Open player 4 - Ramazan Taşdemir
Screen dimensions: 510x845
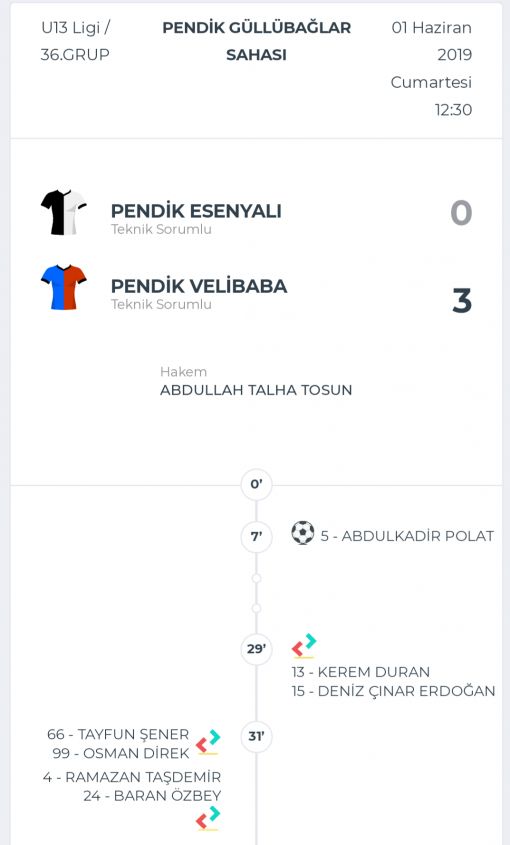coord(132,777)
